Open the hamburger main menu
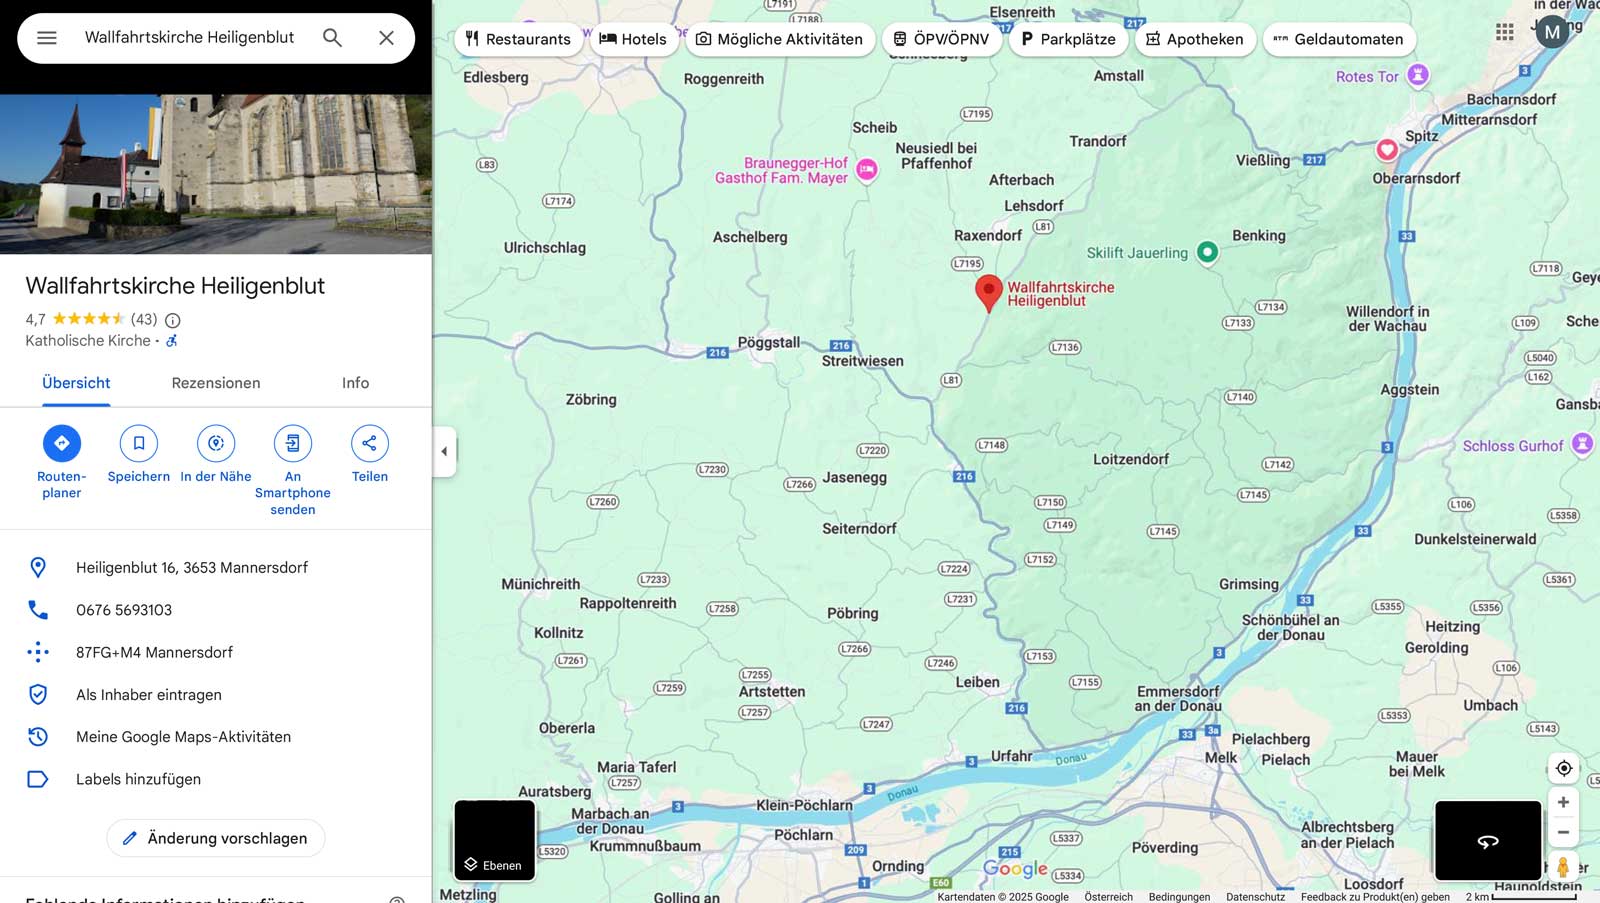The height and width of the screenshot is (903, 1600). 46,38
